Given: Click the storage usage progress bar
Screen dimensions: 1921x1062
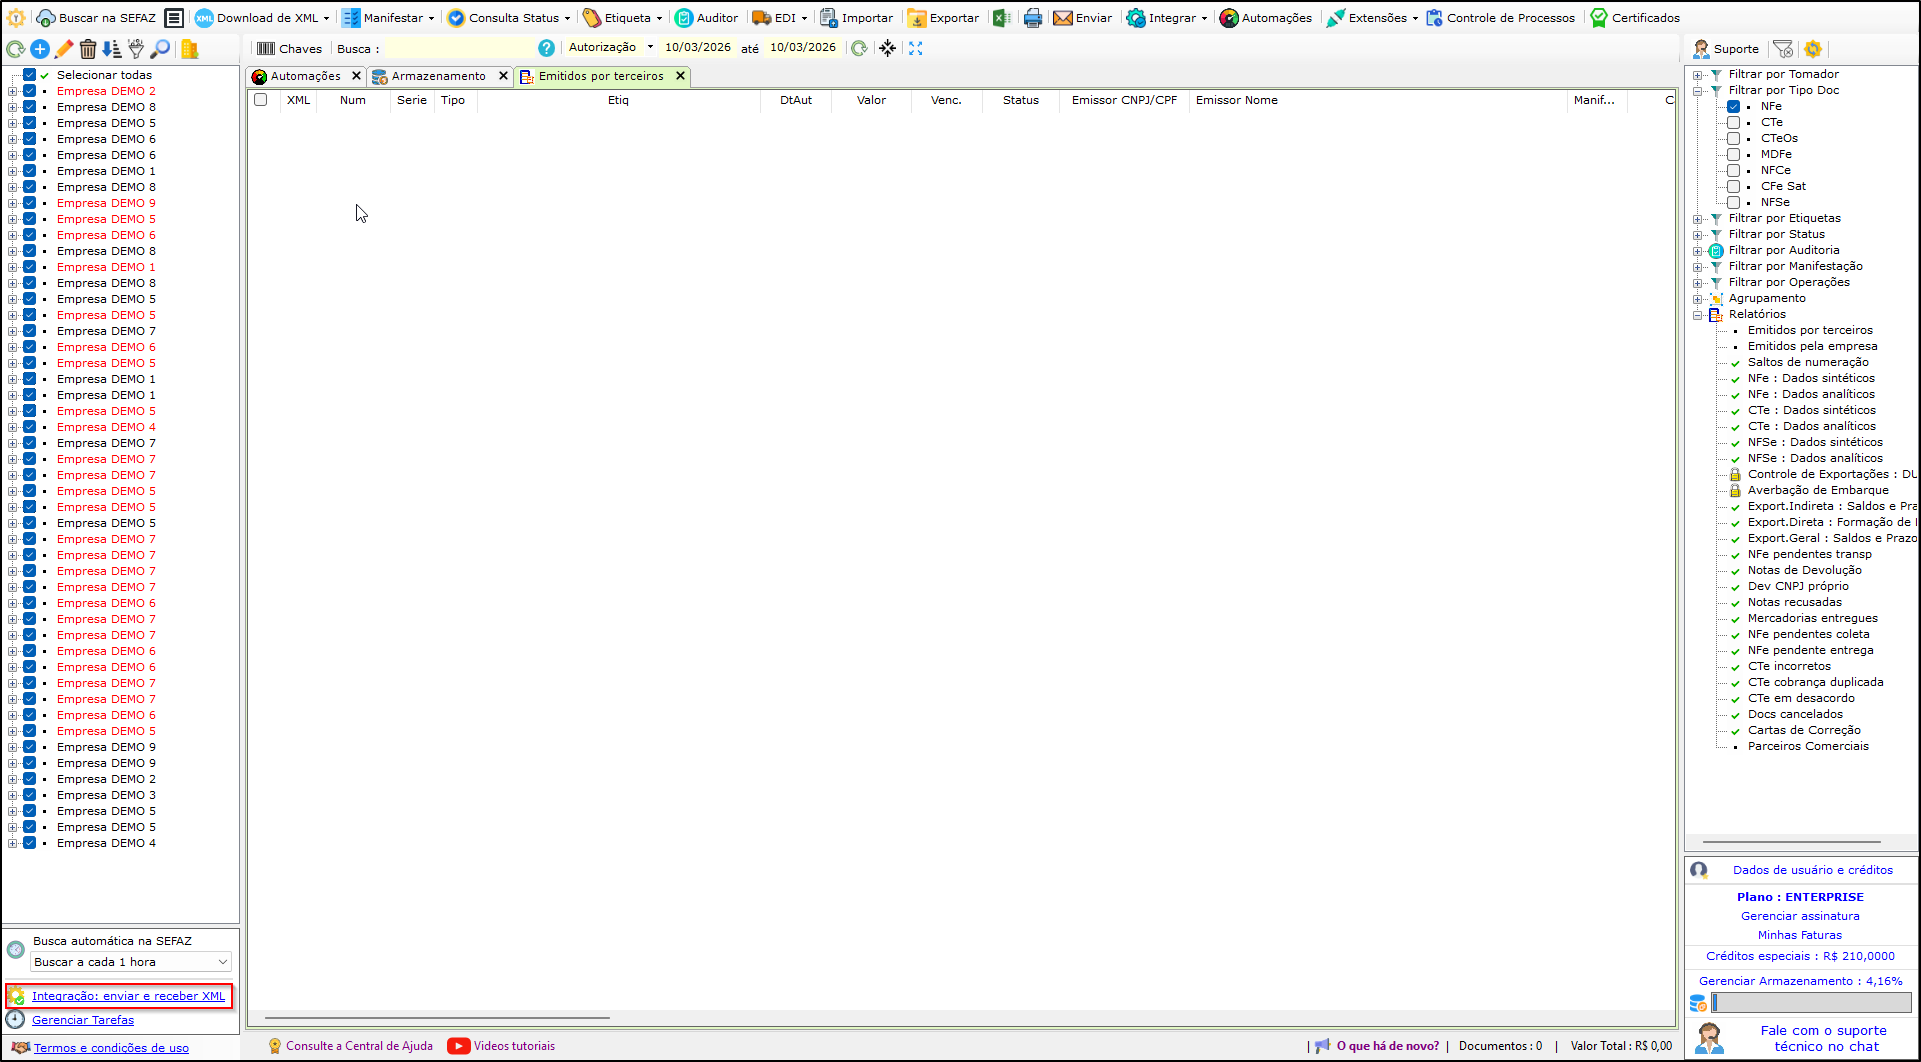Looking at the screenshot, I should [1811, 1002].
